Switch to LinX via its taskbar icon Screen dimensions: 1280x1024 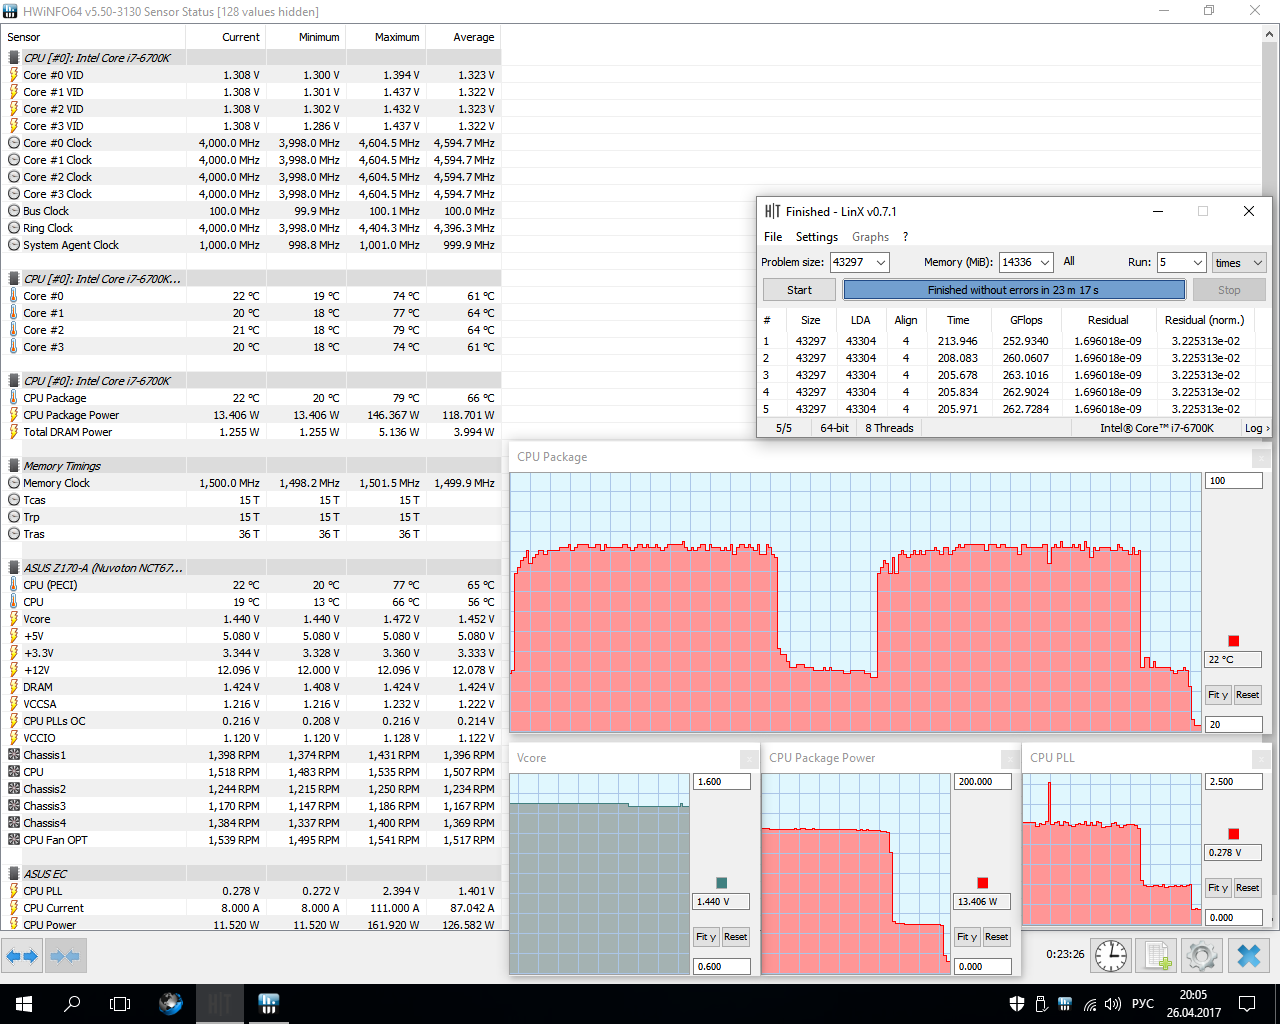point(219,1004)
